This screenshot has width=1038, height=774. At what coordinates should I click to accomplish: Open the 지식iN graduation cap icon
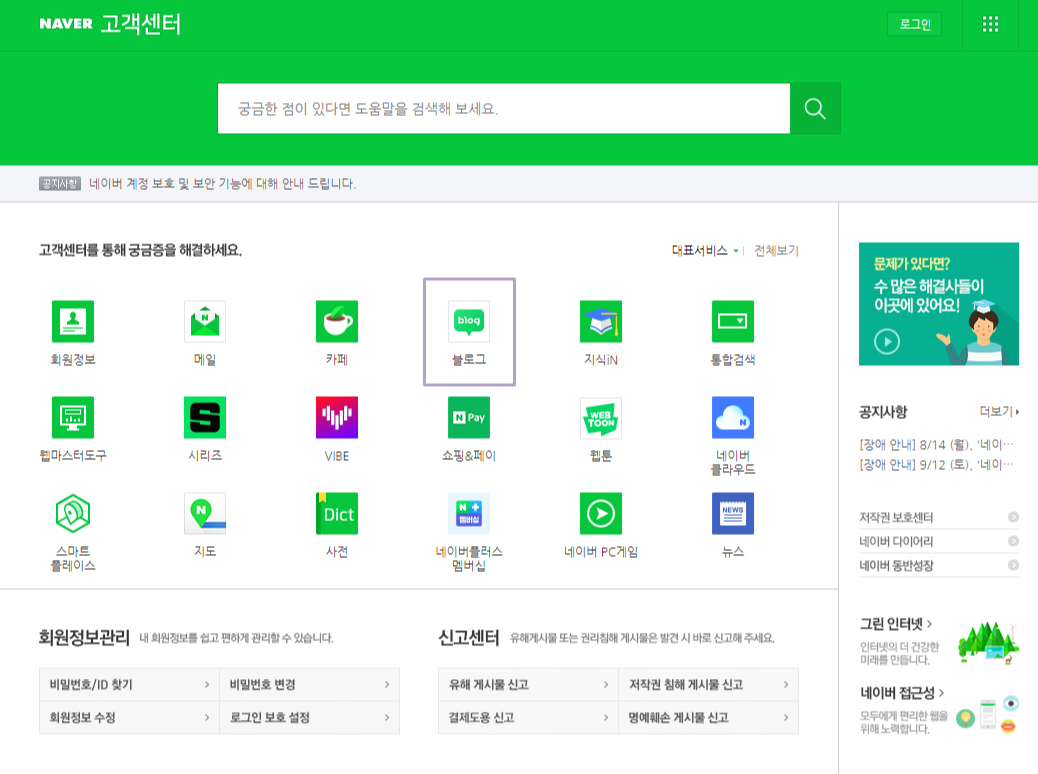pos(600,321)
